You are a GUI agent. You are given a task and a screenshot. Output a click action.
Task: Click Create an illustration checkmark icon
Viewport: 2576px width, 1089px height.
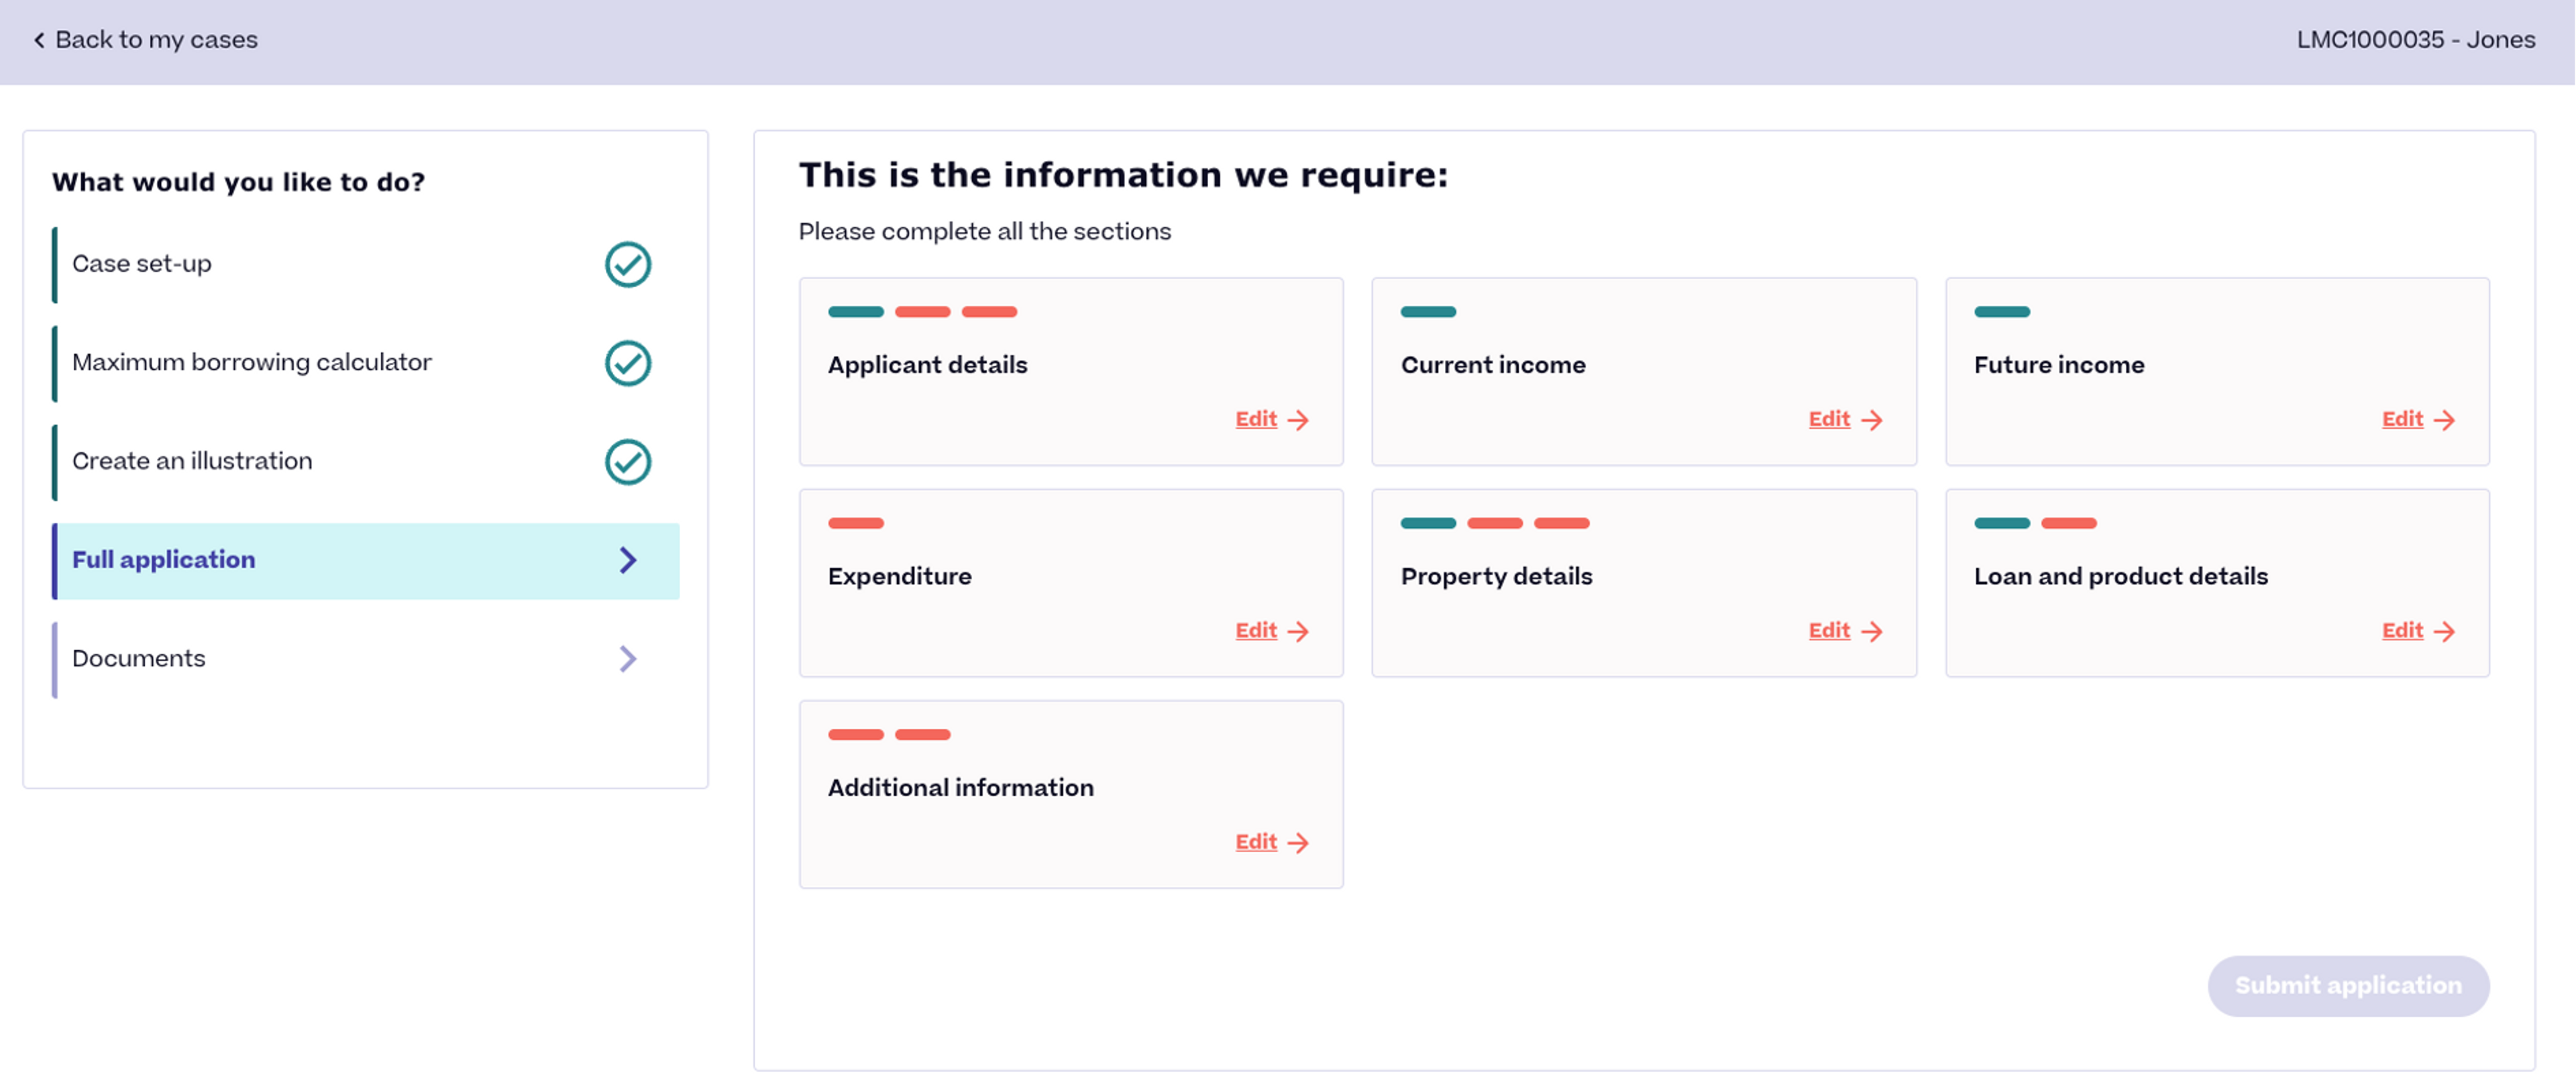(x=627, y=462)
